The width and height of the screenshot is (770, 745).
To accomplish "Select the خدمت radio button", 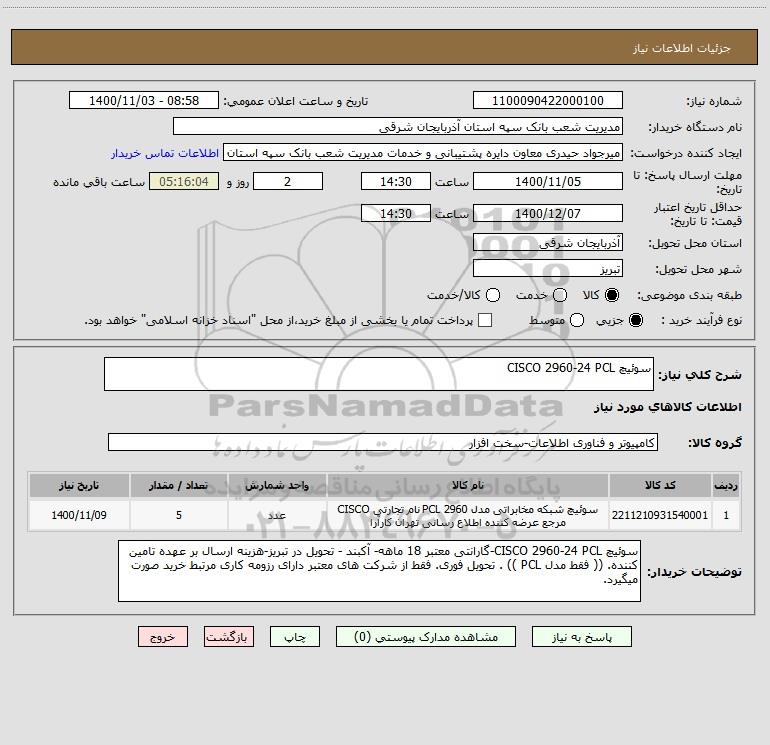I will point(560,295).
